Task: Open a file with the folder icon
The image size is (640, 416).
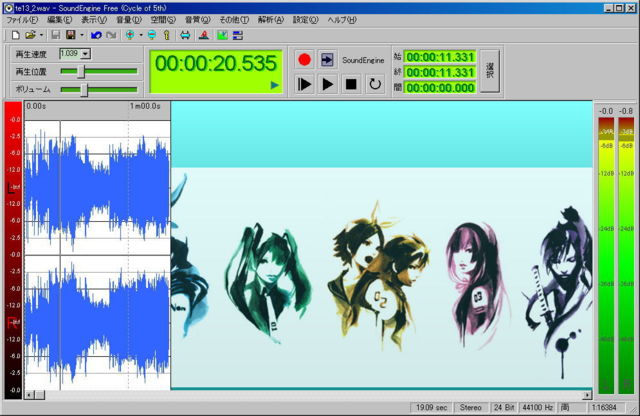Action: [30, 35]
